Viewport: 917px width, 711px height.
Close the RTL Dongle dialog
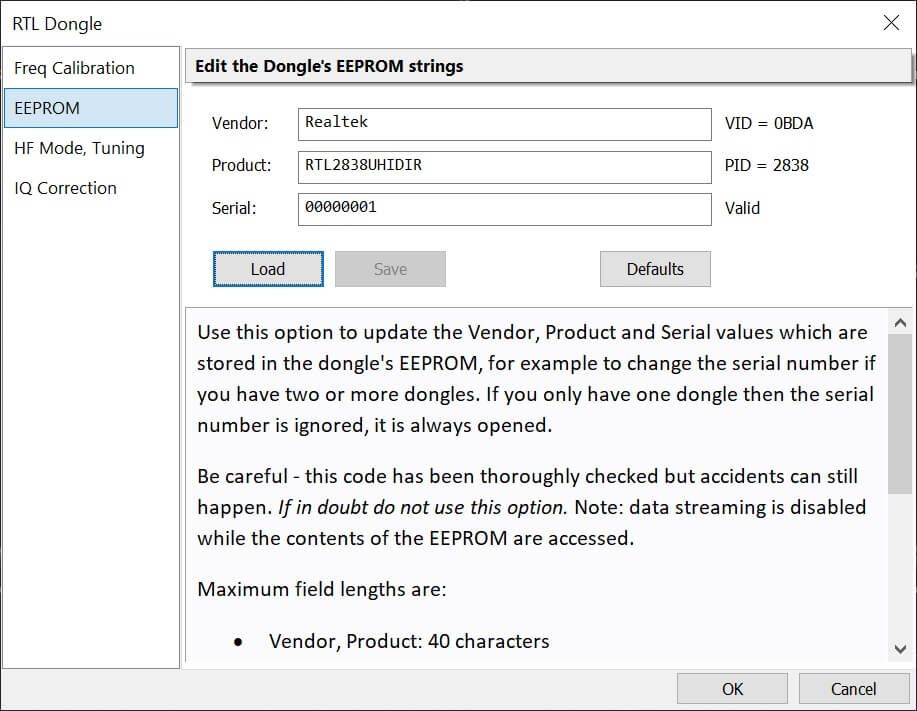tap(890, 23)
